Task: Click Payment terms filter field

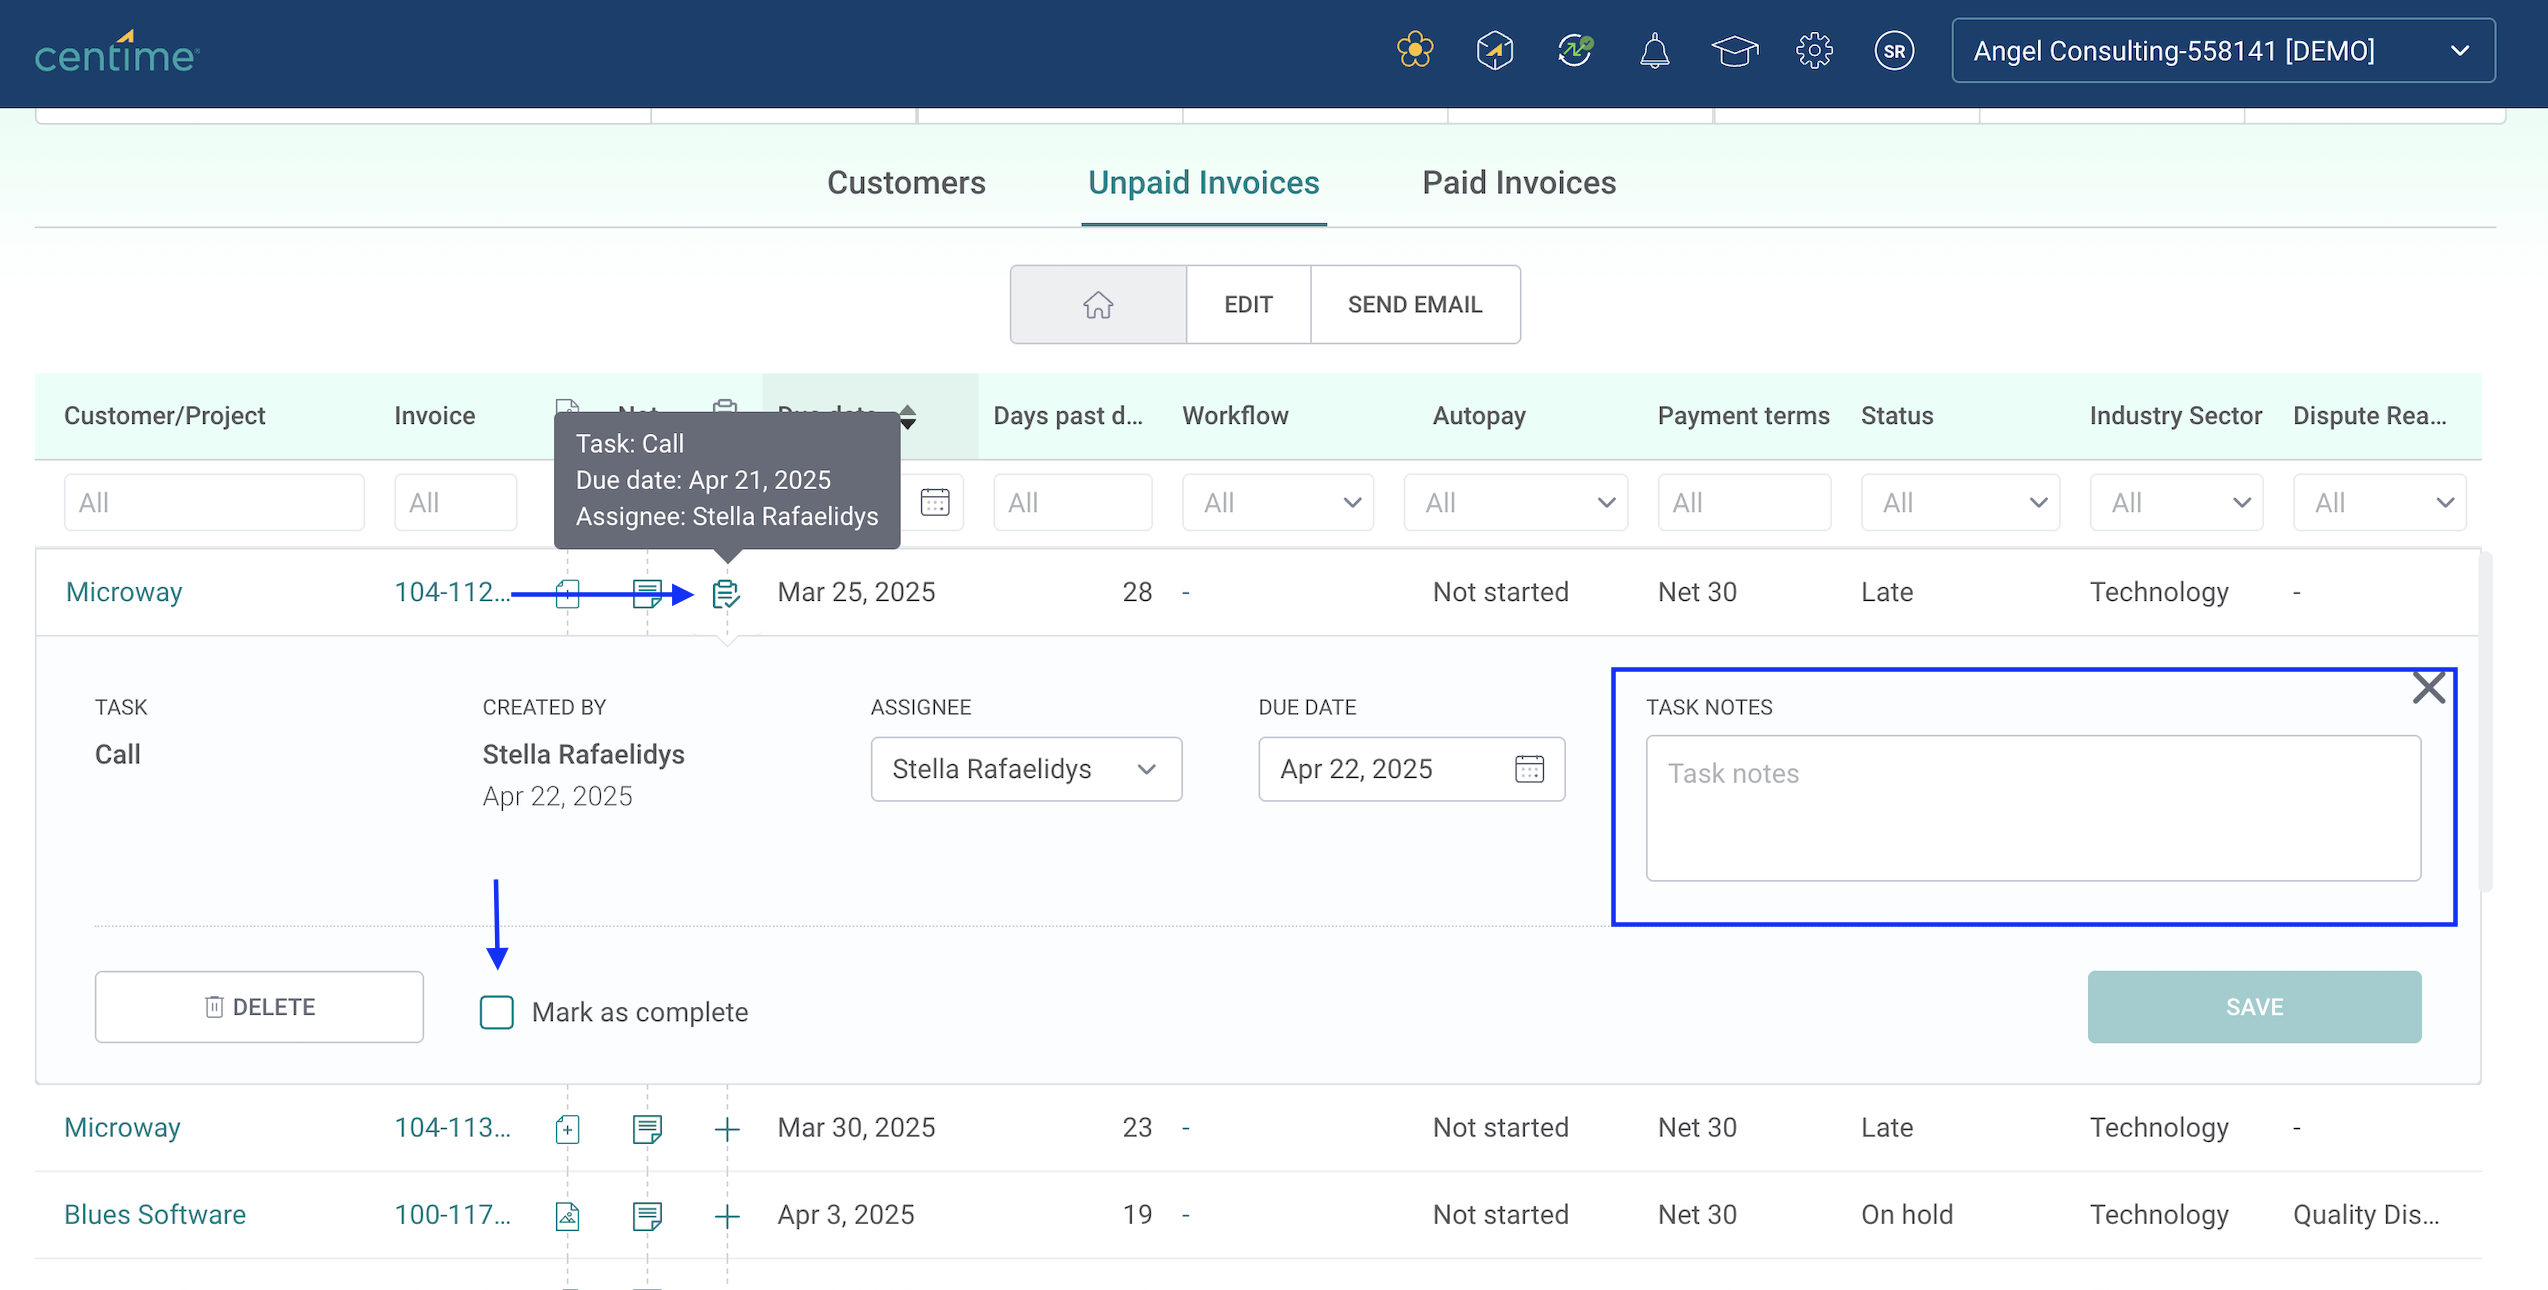Action: (x=1744, y=502)
